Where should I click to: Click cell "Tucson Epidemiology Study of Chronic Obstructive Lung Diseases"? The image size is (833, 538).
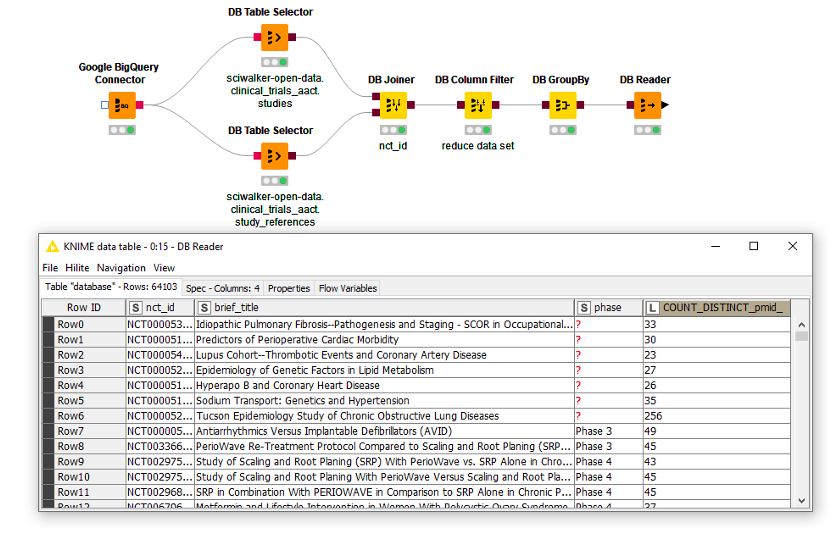(385, 416)
